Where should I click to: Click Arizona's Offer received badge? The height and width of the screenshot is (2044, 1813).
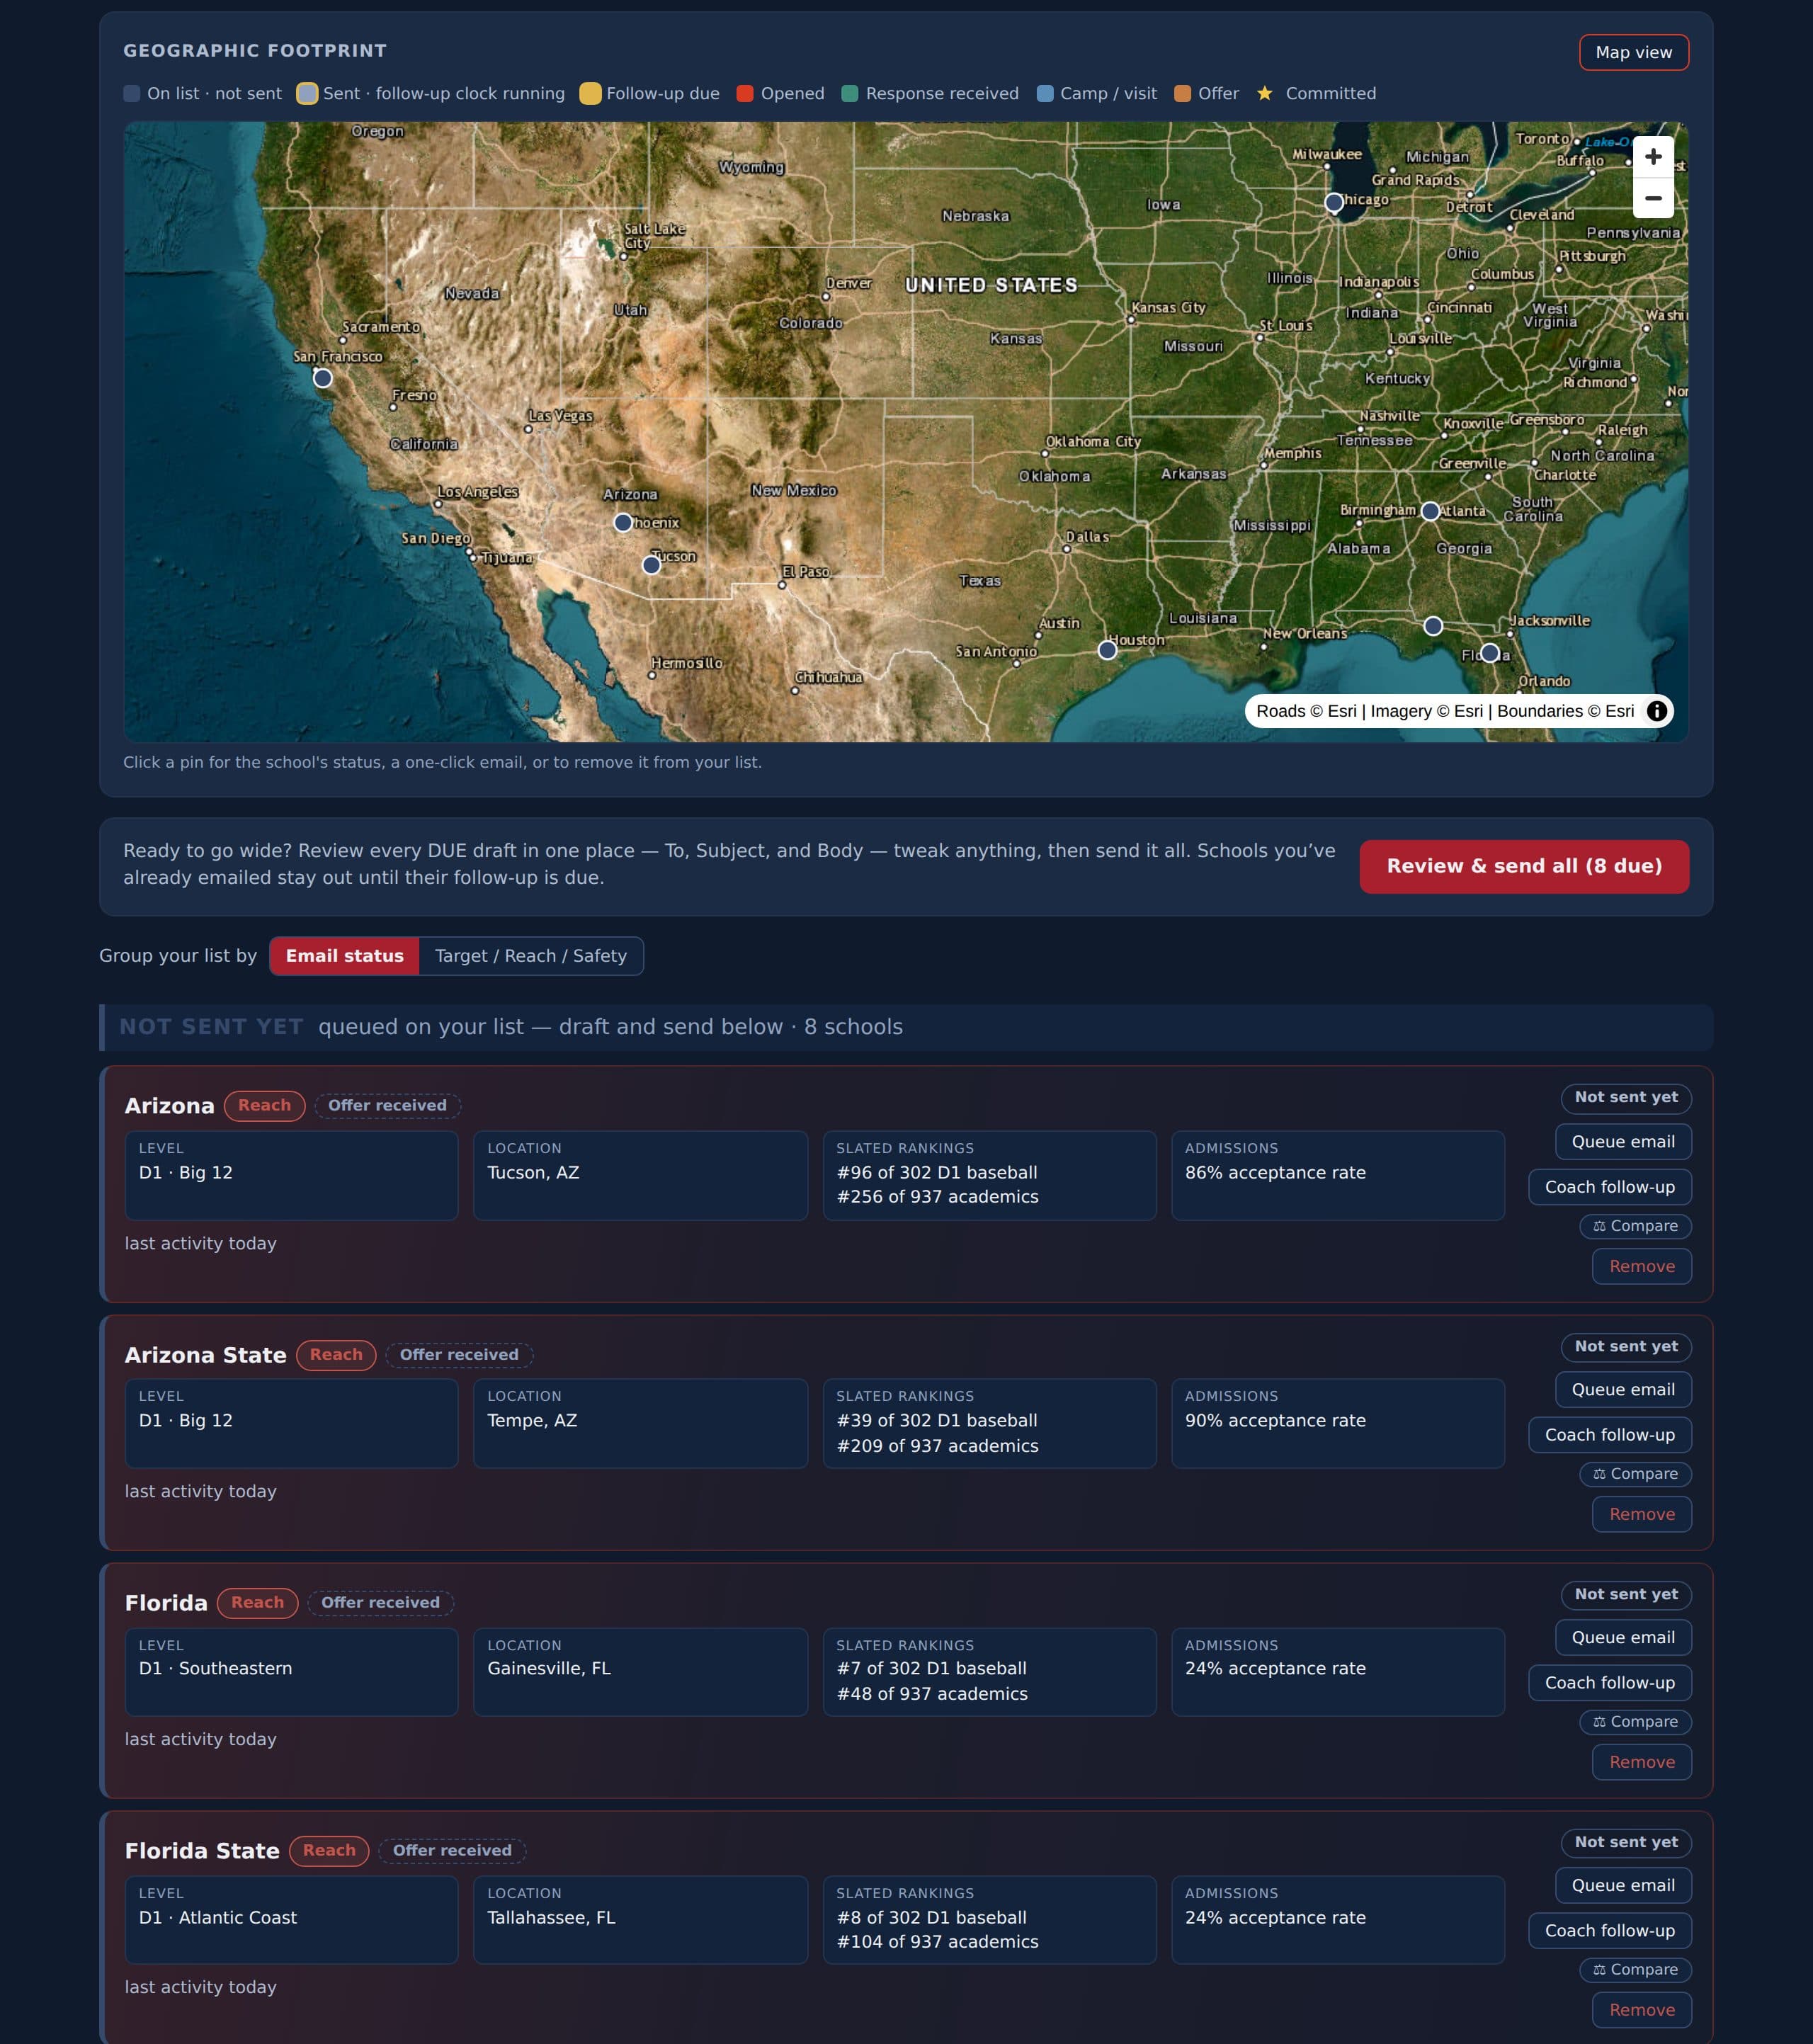(x=387, y=1105)
